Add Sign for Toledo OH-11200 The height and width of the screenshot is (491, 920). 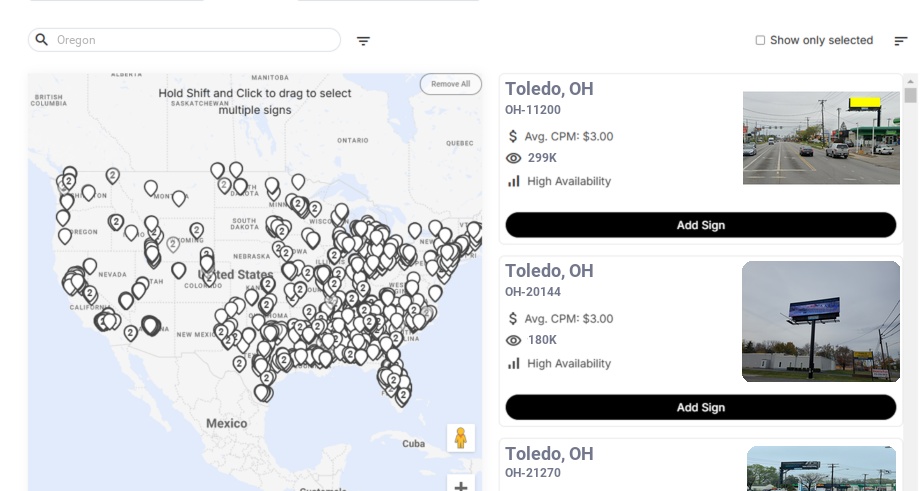700,225
